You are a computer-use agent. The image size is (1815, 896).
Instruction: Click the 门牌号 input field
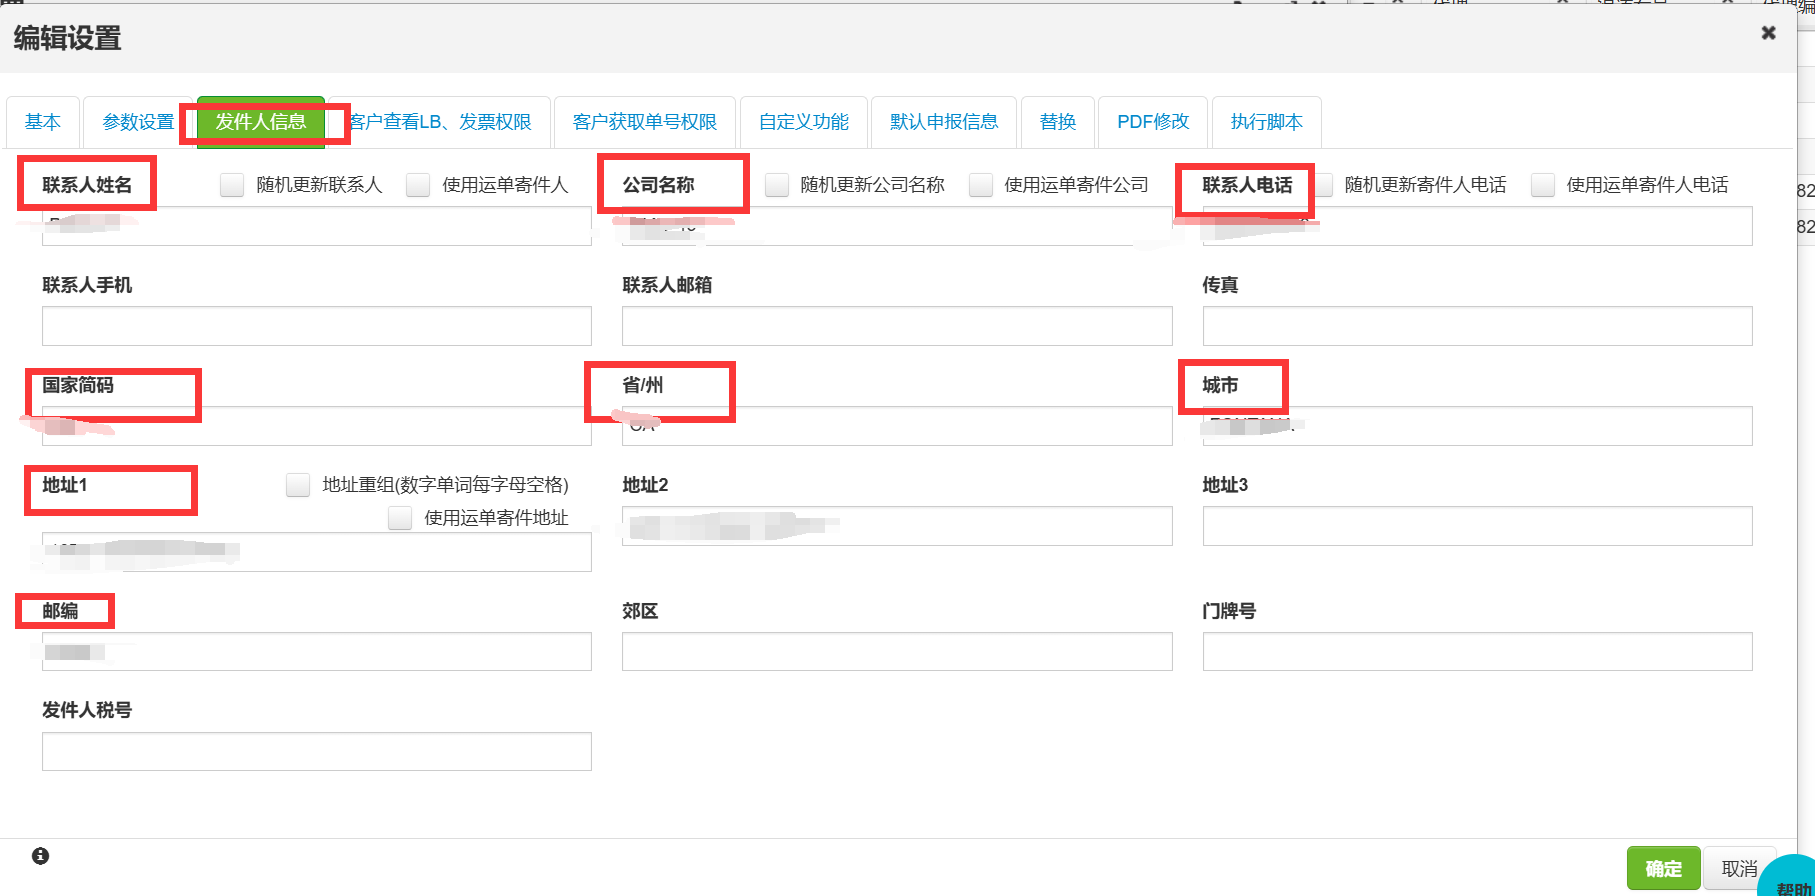click(1477, 652)
